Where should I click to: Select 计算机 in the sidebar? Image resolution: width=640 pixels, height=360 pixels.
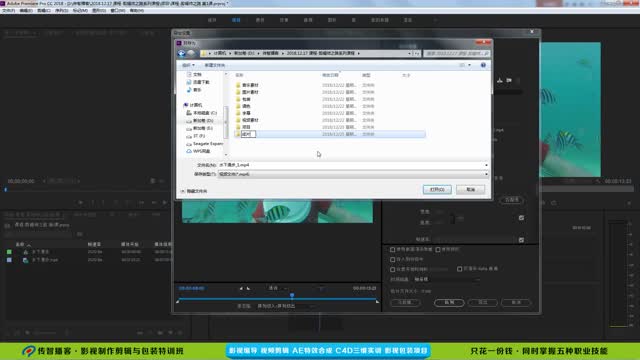click(x=193, y=105)
